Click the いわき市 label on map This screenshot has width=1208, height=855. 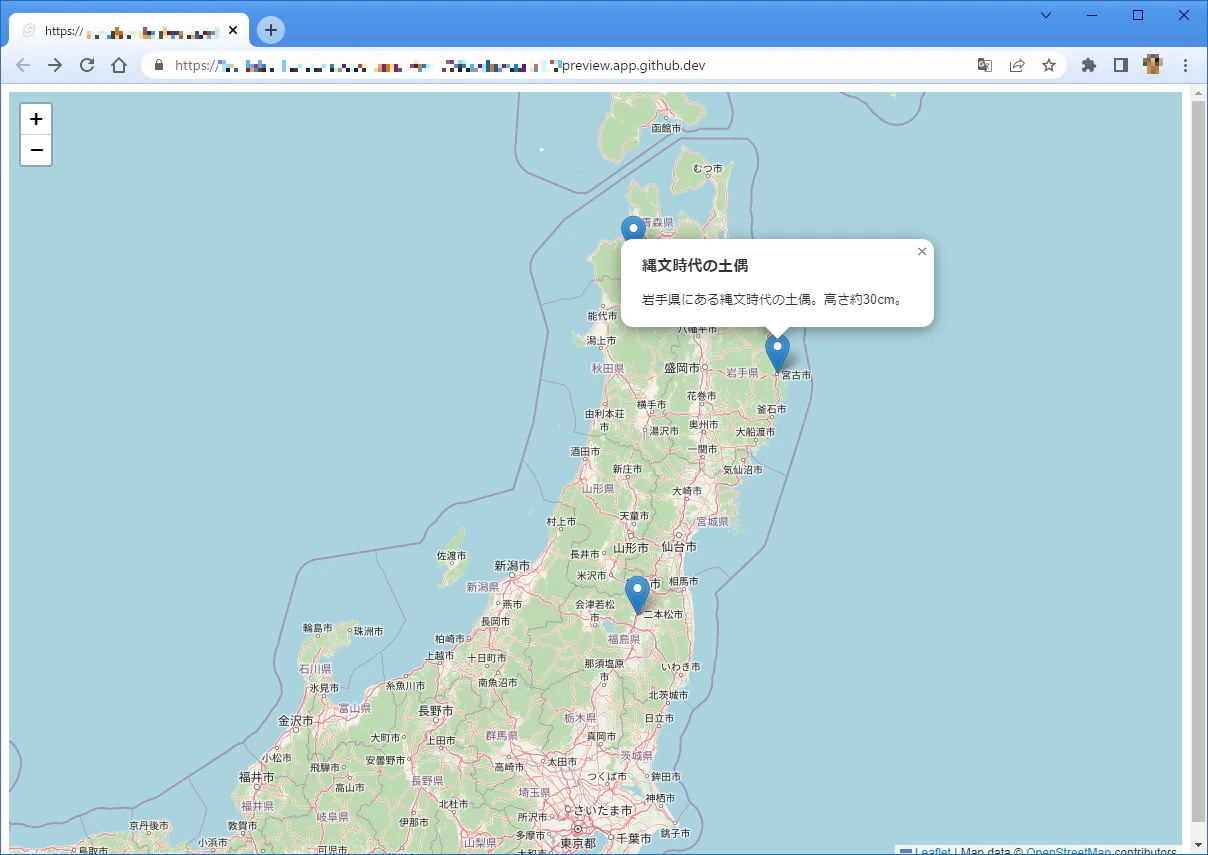(x=682, y=666)
